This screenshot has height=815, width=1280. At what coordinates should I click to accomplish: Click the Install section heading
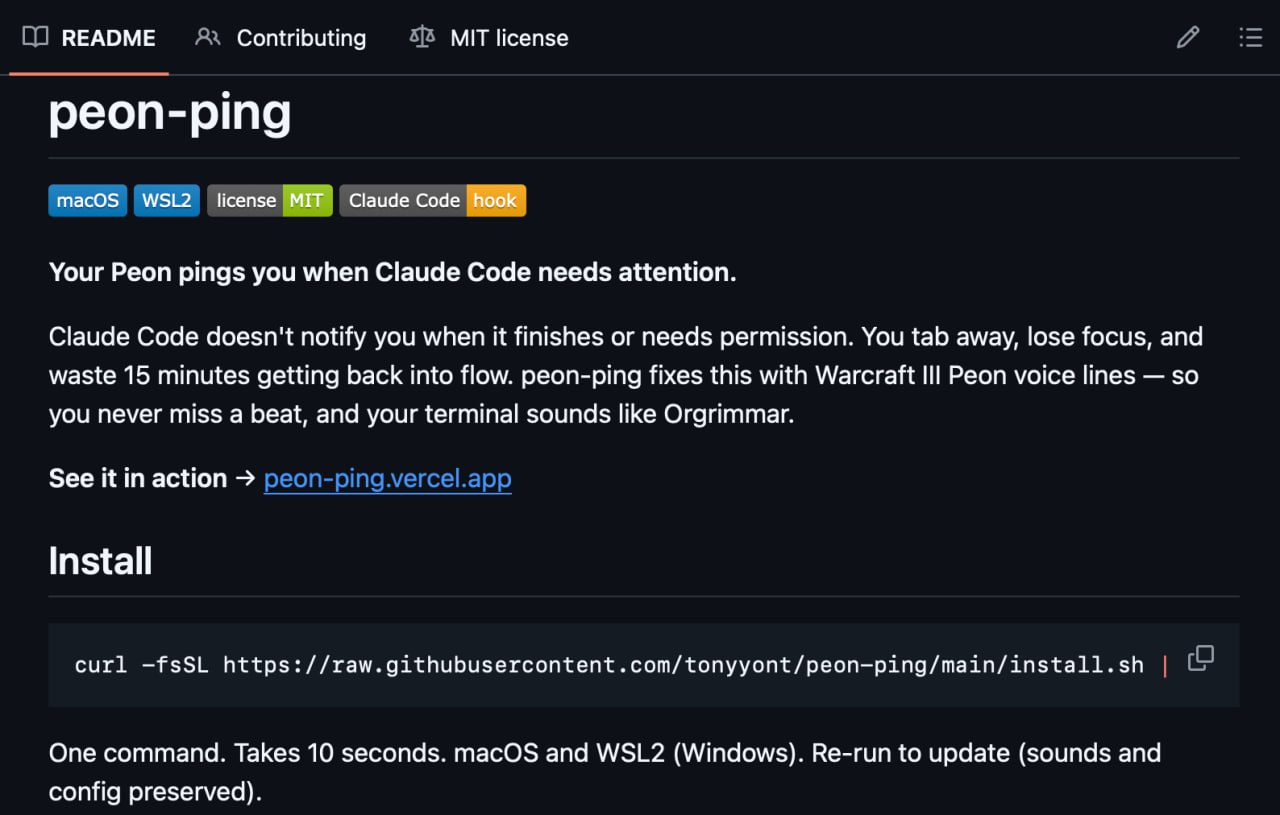pos(100,561)
